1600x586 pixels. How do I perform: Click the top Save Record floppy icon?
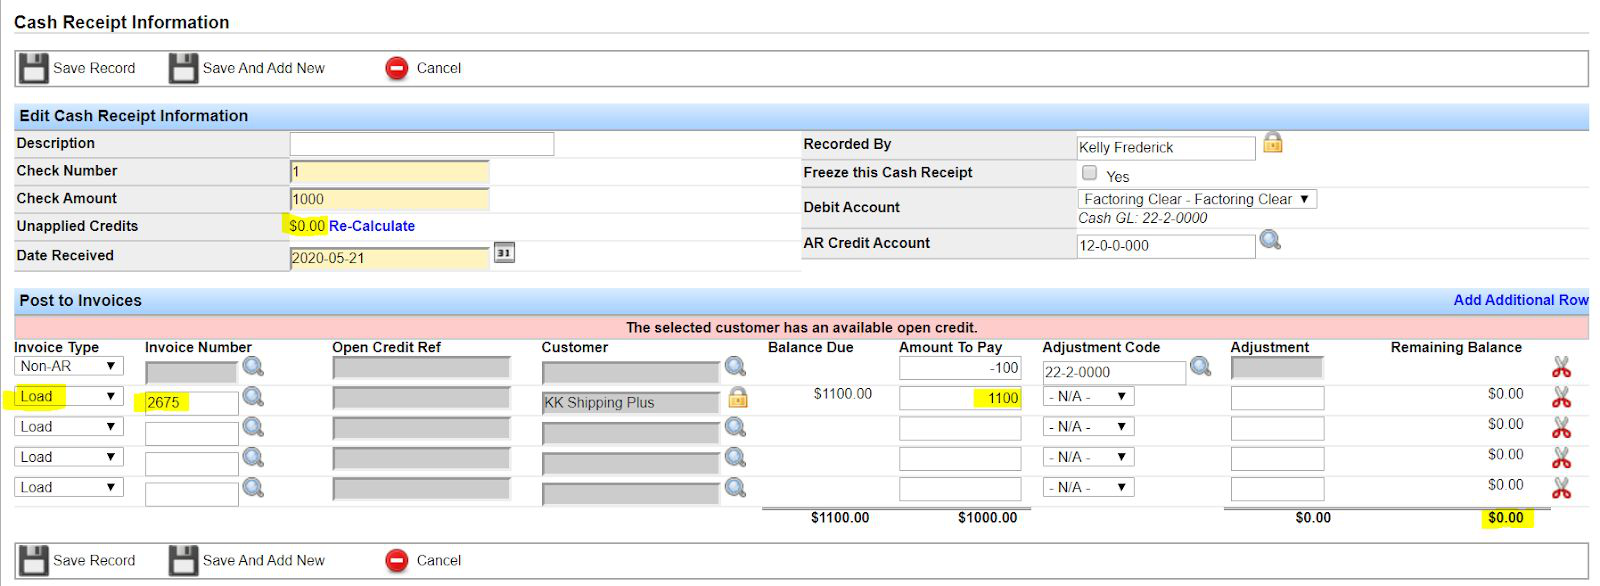pyautogui.click(x=34, y=68)
